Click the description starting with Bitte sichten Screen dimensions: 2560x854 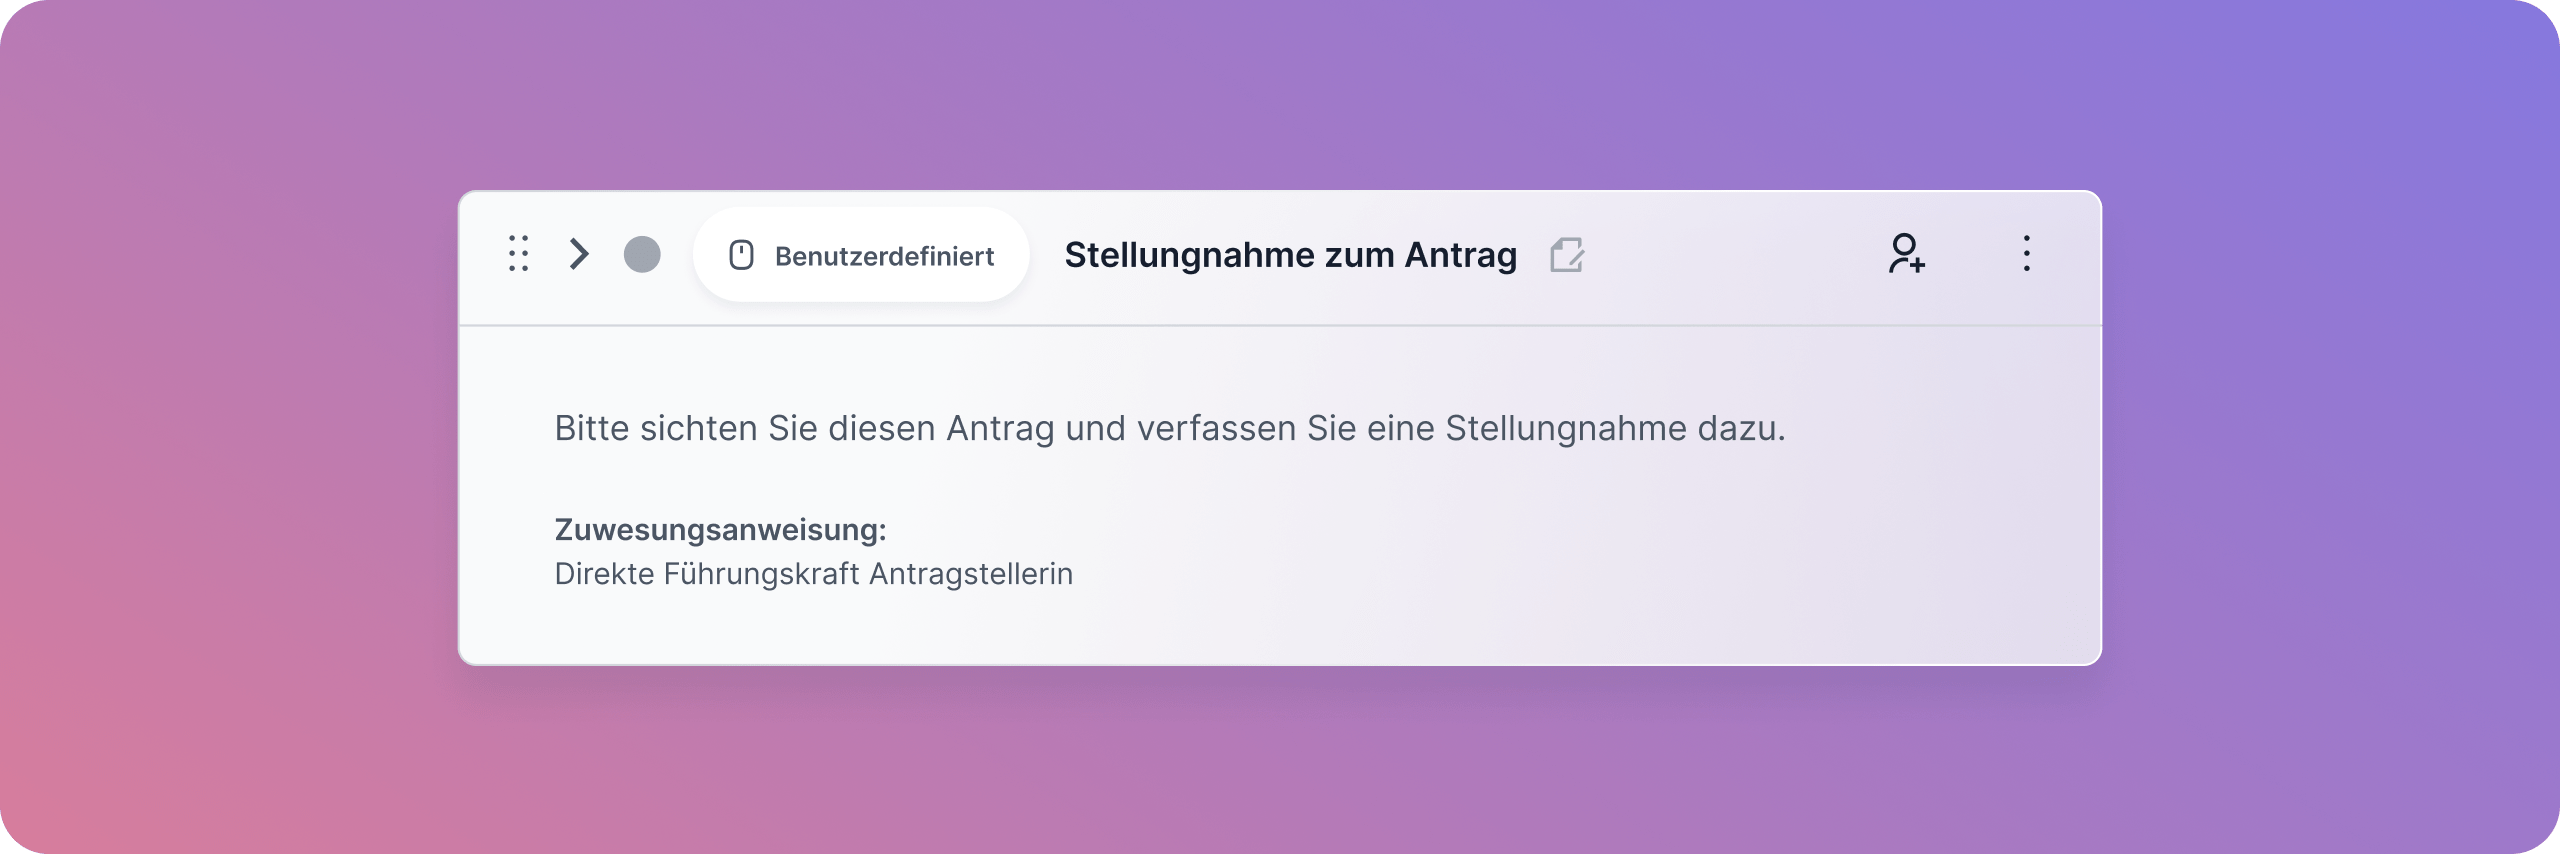[x=1170, y=428]
